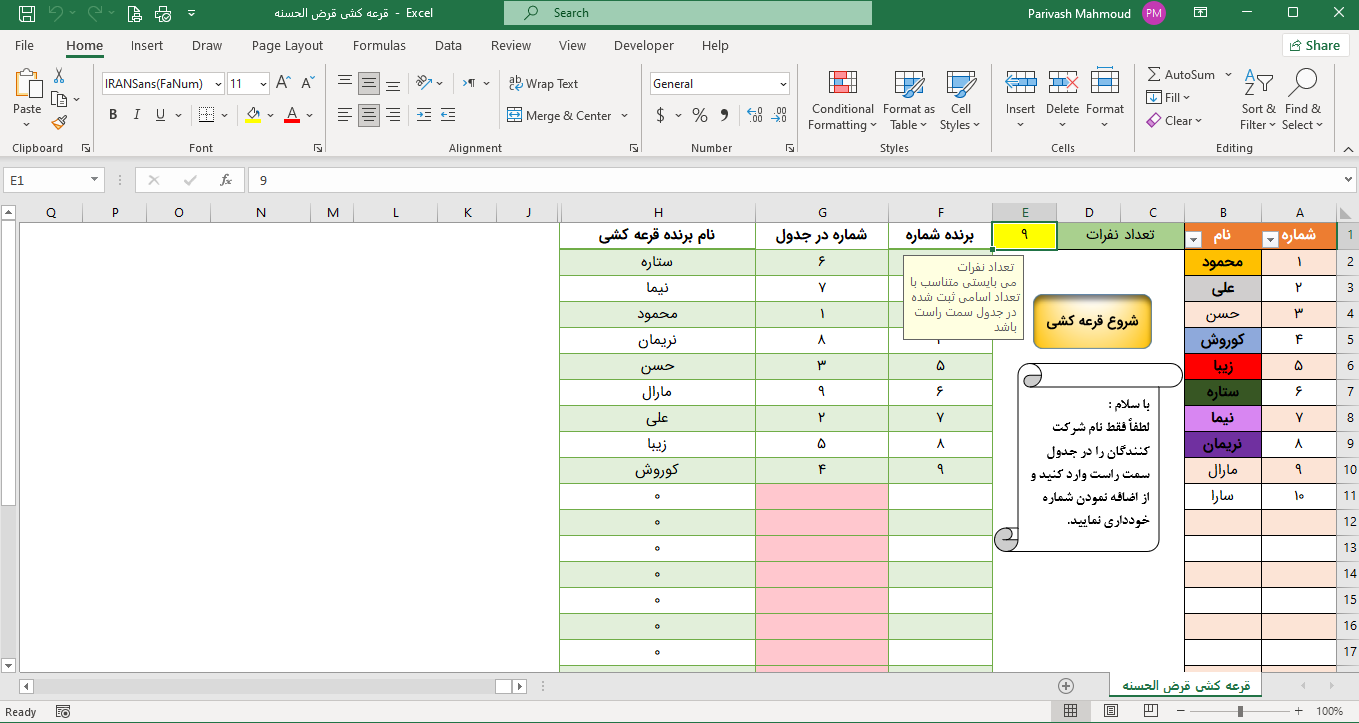
Task: Click the Insert Function fx icon
Action: tap(227, 180)
